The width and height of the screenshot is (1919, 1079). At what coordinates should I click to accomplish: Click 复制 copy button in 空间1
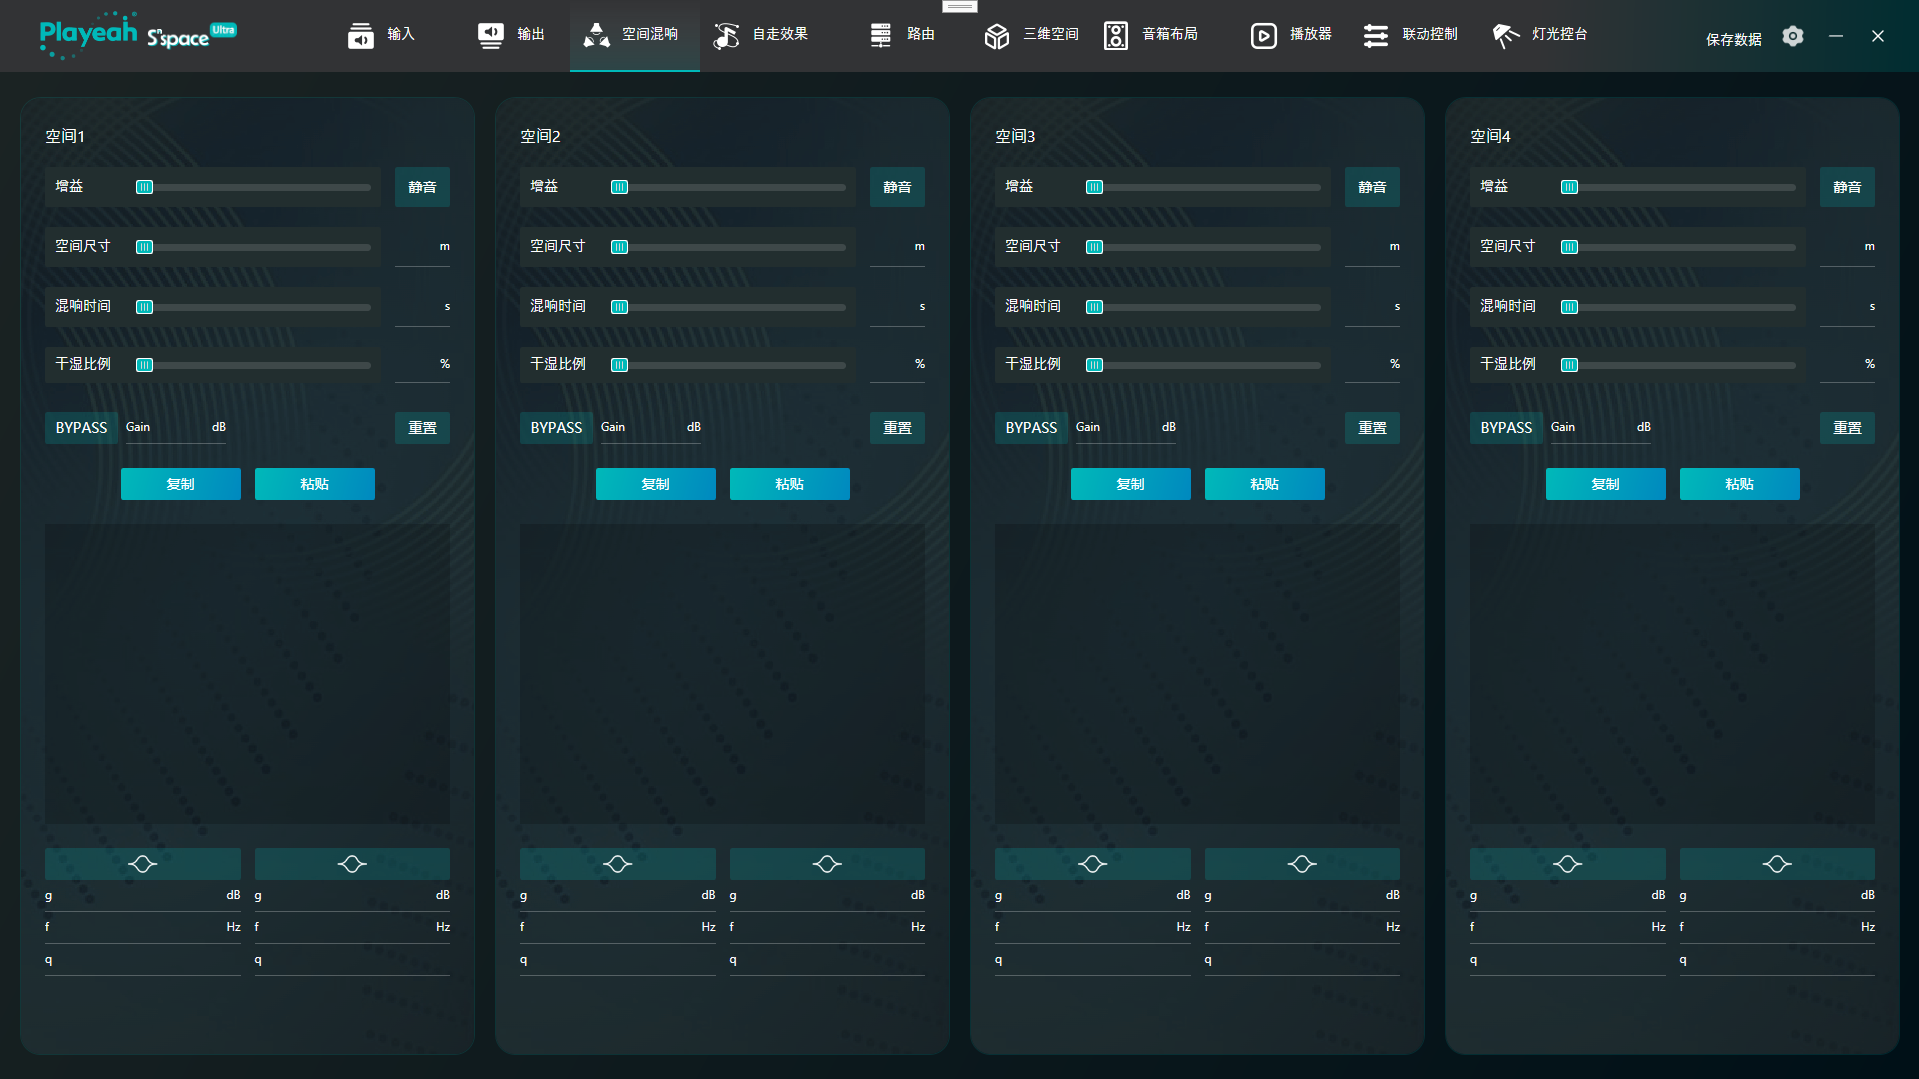[x=181, y=484]
